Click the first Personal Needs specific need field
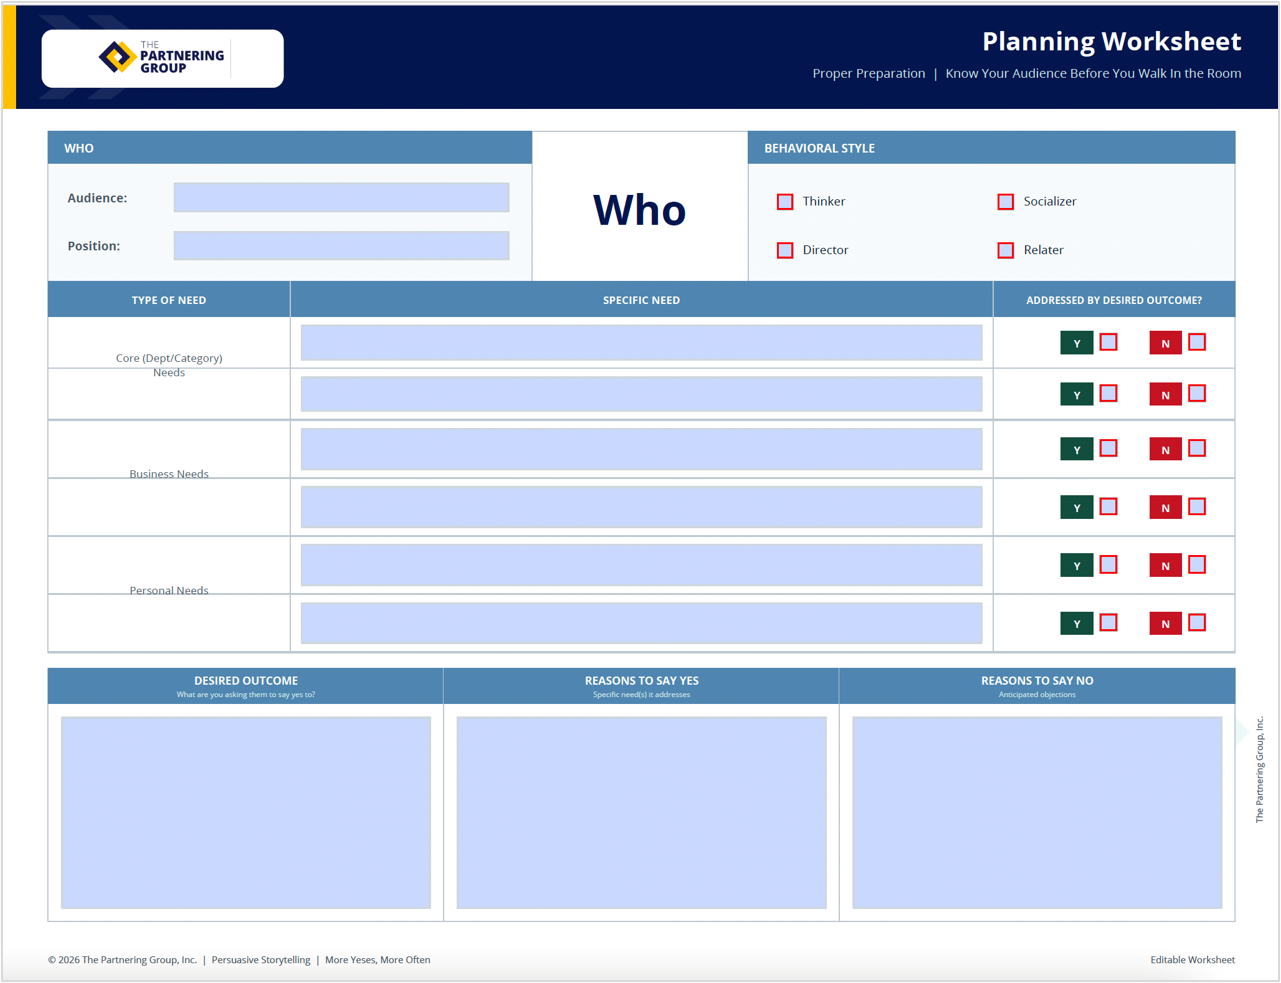This screenshot has width=1281, height=983. [x=641, y=565]
